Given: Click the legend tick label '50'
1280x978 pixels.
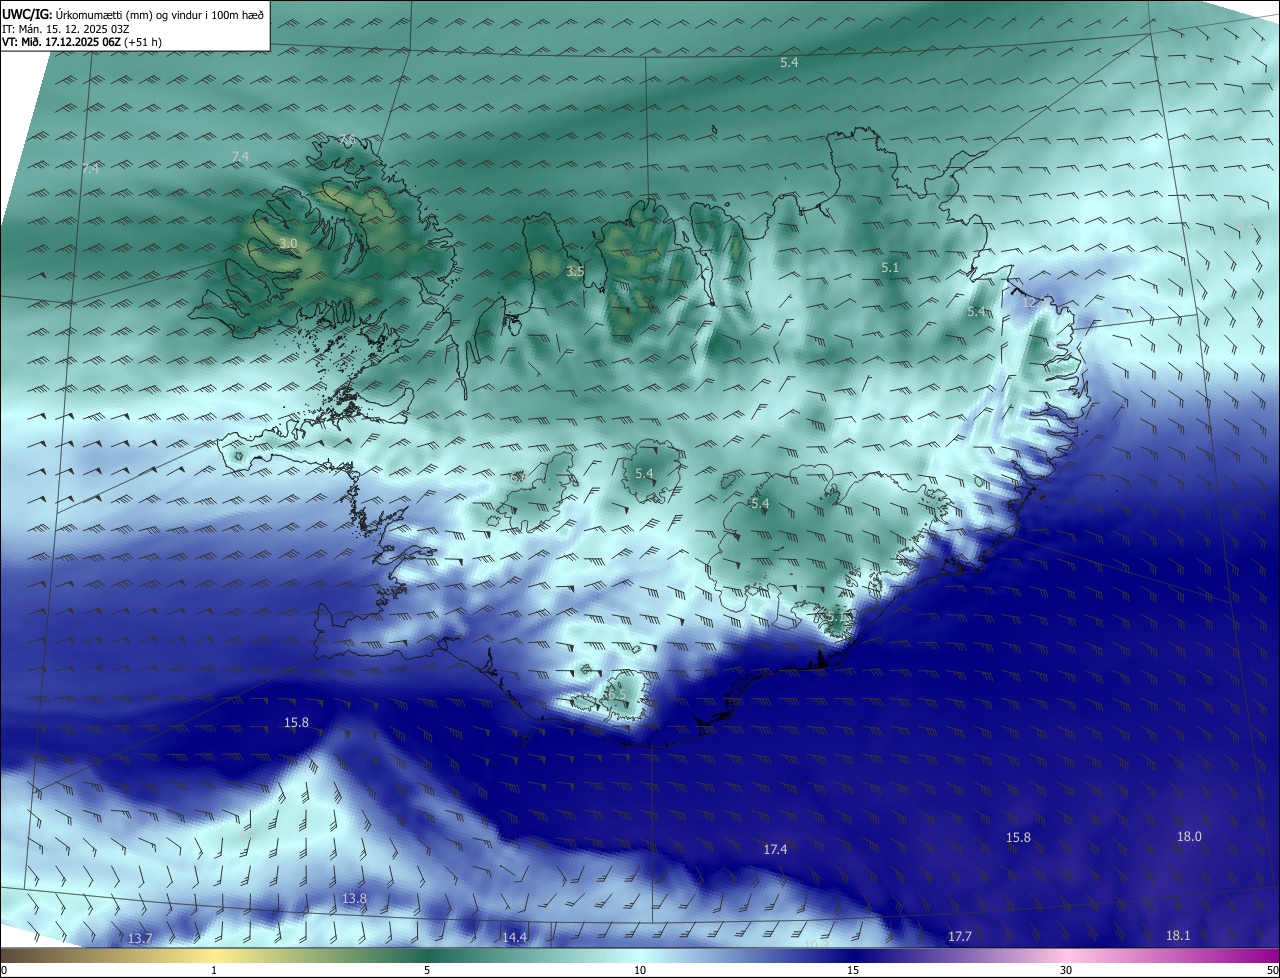Looking at the screenshot, I should point(1272,970).
